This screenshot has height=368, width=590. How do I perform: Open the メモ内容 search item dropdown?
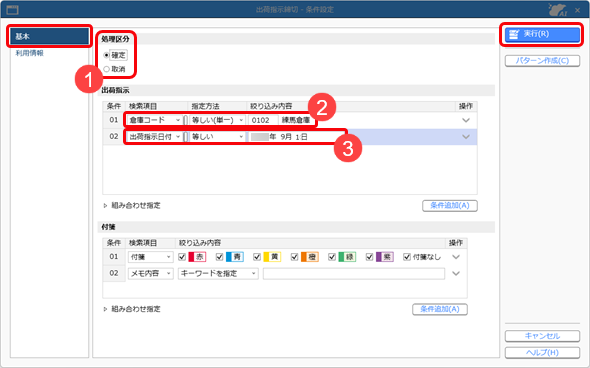coord(151,274)
